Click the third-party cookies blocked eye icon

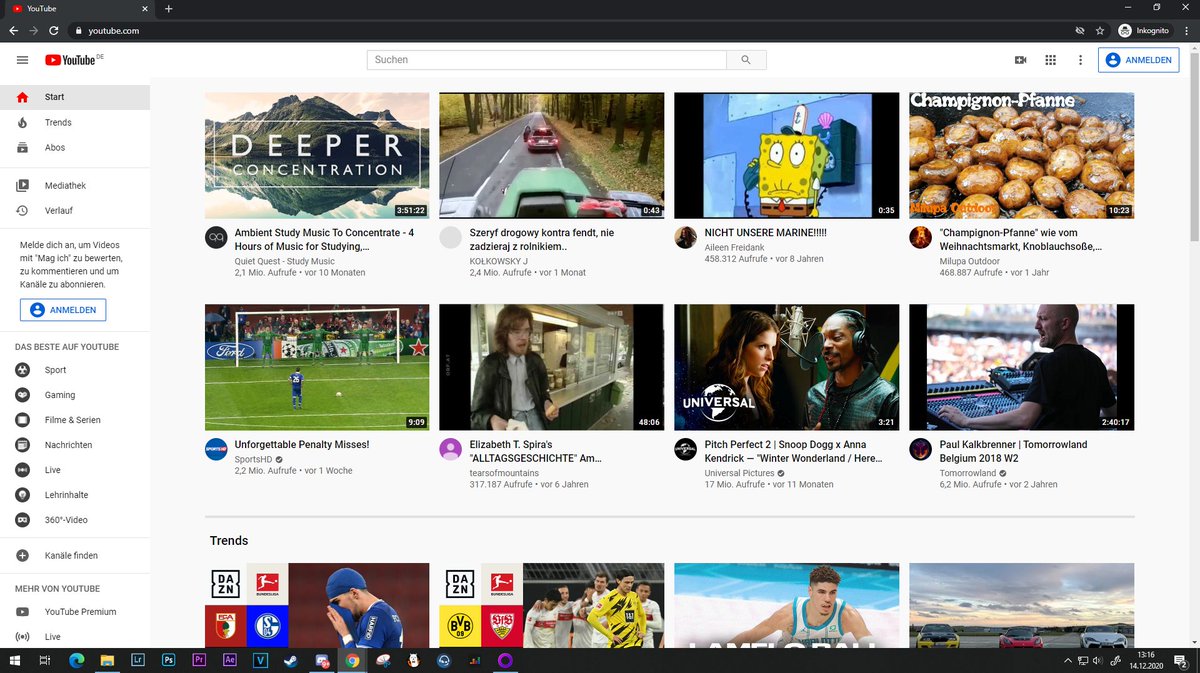(x=1080, y=31)
